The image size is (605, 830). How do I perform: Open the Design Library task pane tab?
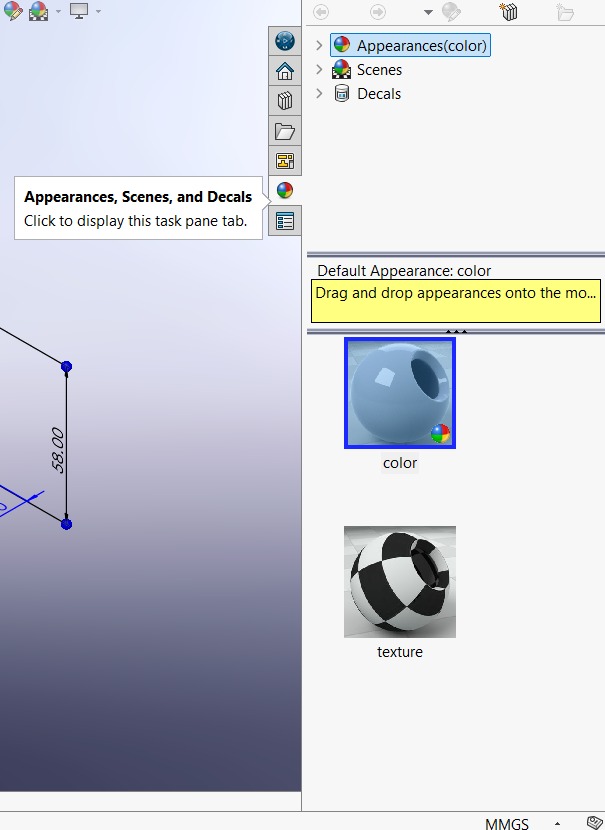coord(285,101)
